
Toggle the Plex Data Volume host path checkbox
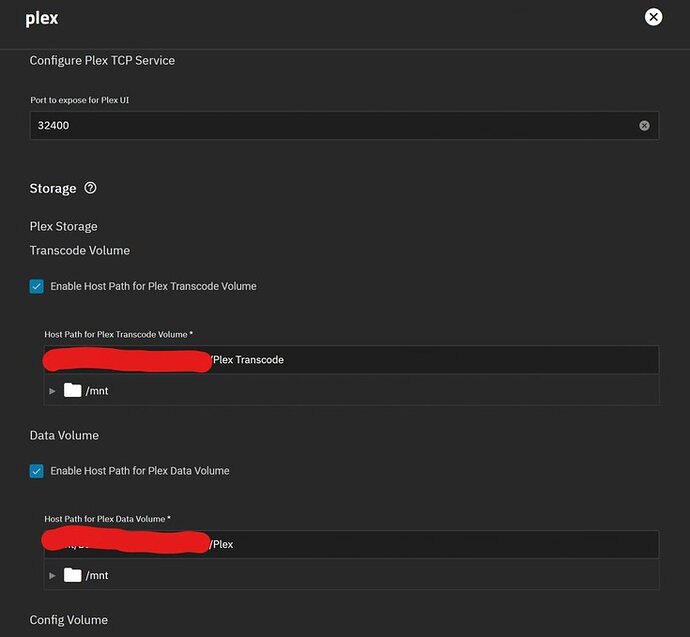[x=37, y=471]
